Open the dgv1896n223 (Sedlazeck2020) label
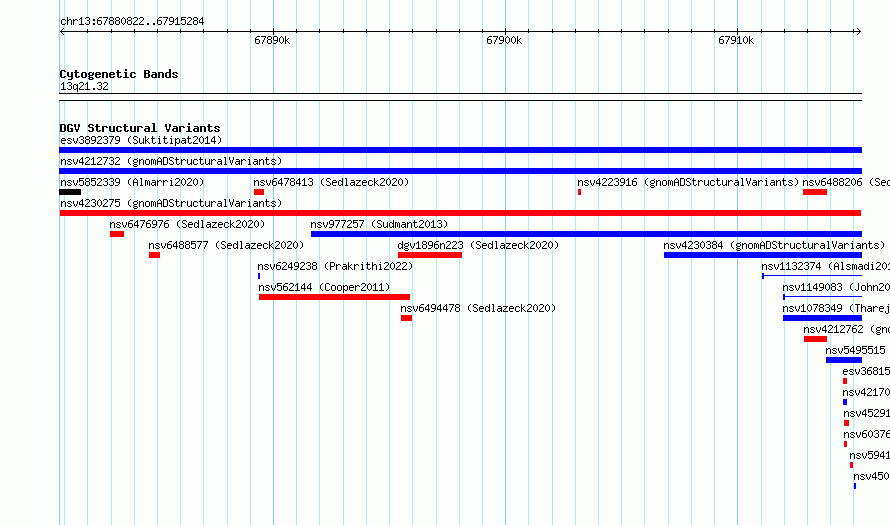The width and height of the screenshot is (890, 525). click(478, 245)
